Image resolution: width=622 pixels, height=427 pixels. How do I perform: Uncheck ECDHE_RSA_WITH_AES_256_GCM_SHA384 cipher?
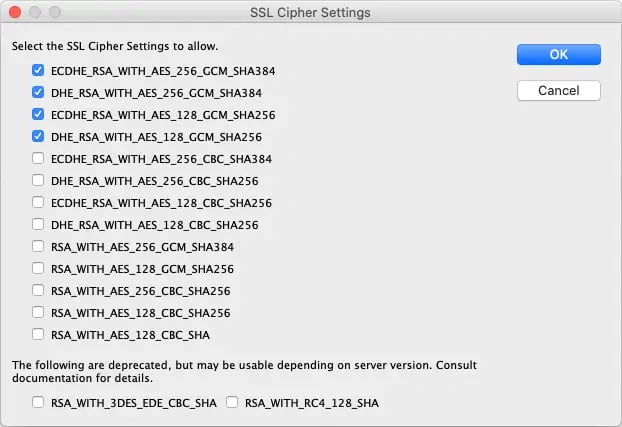click(38, 71)
